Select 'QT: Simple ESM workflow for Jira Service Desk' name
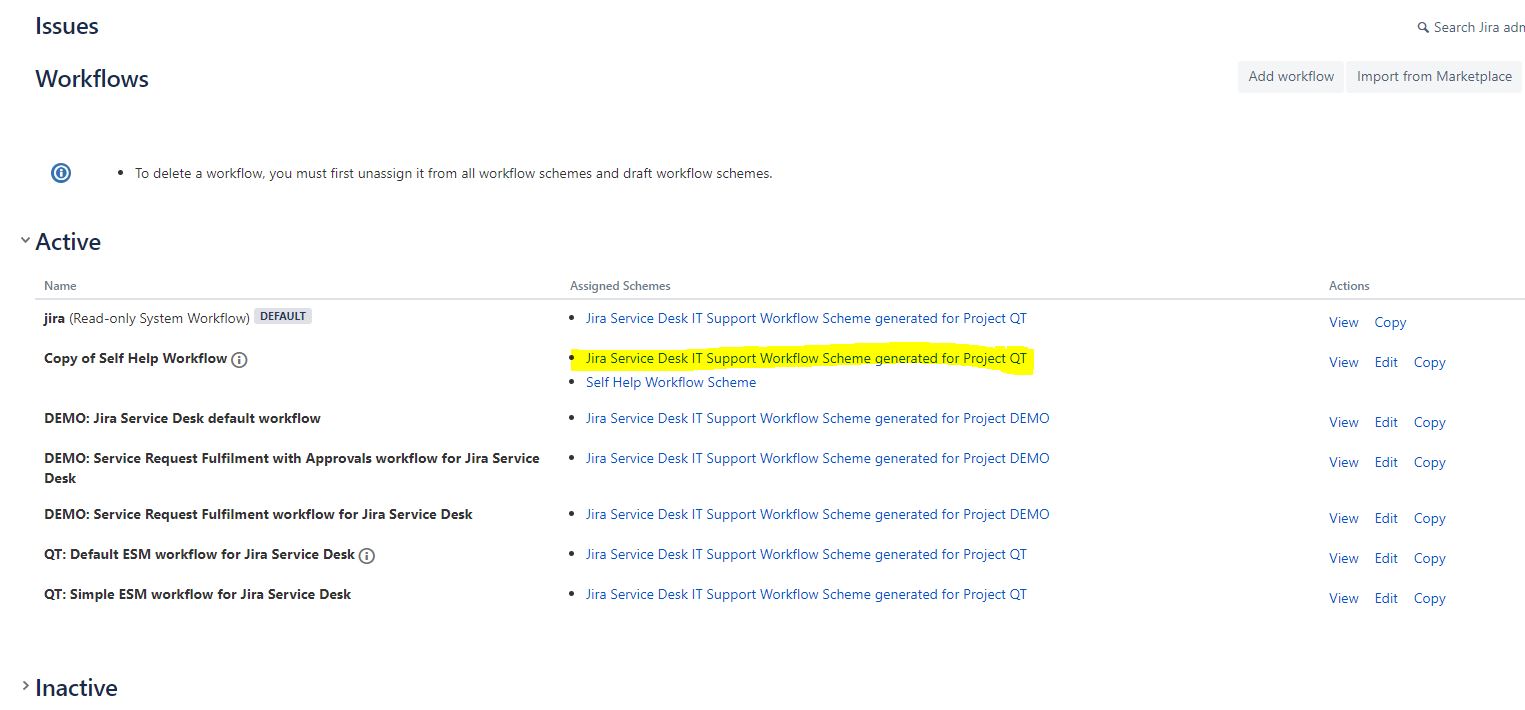The height and width of the screenshot is (710, 1525). coord(197,594)
